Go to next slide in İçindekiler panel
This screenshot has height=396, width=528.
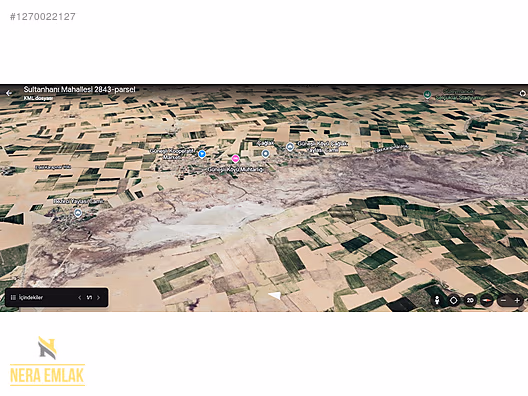(x=99, y=297)
